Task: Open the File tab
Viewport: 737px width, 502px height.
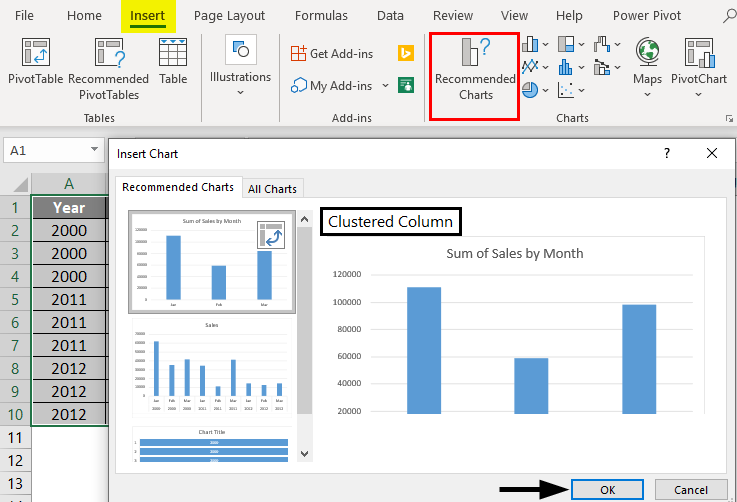Action: [x=24, y=16]
